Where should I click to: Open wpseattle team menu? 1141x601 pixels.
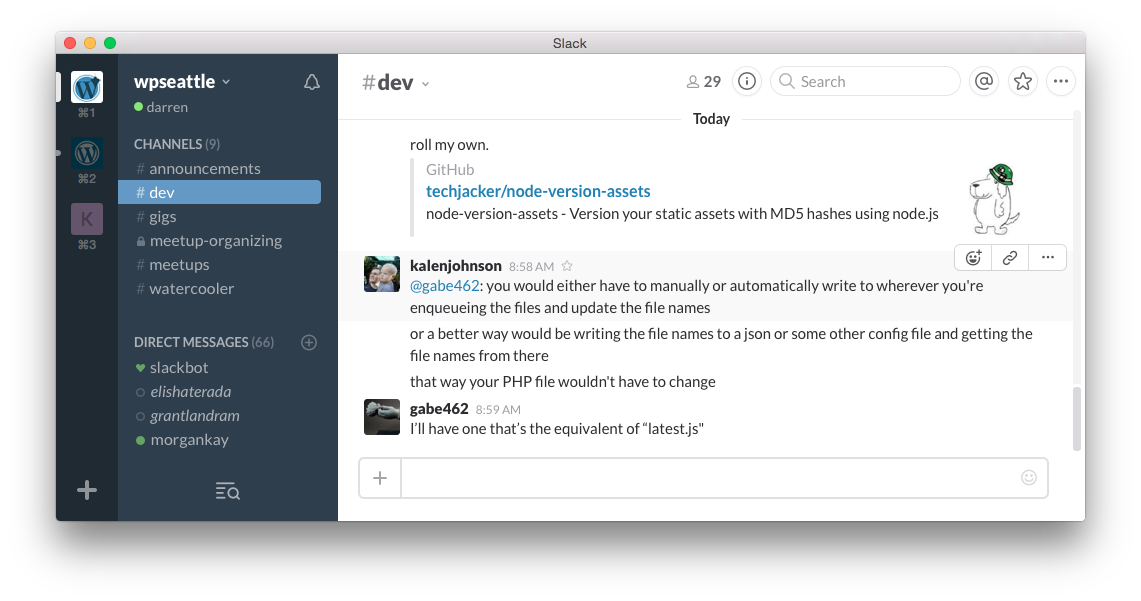(x=182, y=81)
